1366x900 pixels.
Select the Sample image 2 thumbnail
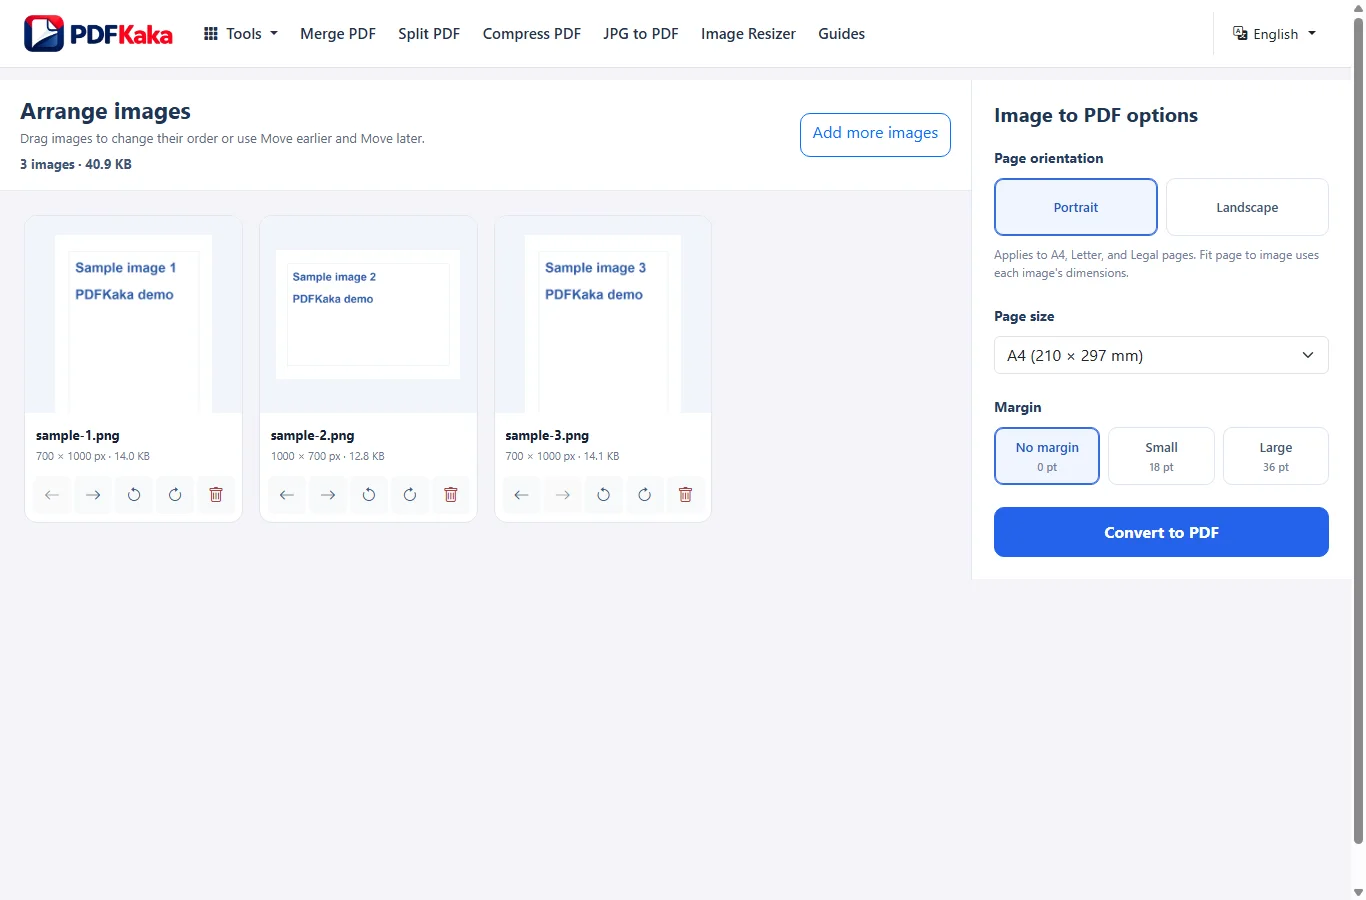368,314
